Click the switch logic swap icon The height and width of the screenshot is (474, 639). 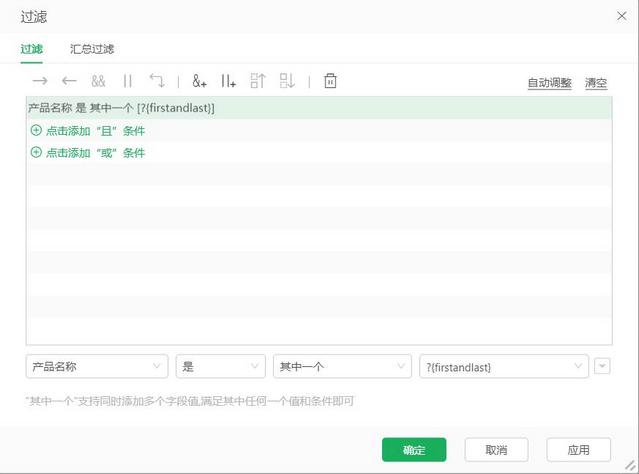pyautogui.click(x=157, y=81)
